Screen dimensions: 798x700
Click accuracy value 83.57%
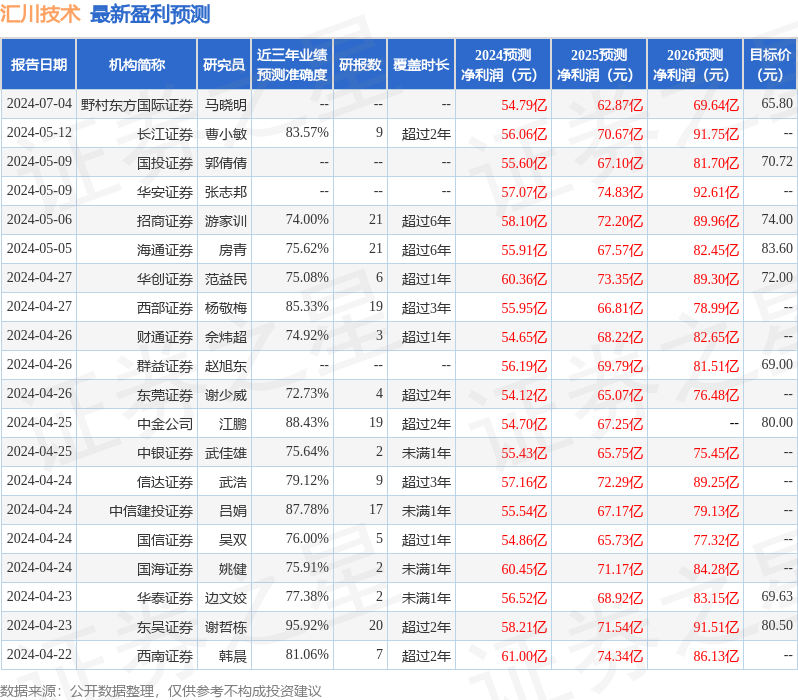coord(307,133)
